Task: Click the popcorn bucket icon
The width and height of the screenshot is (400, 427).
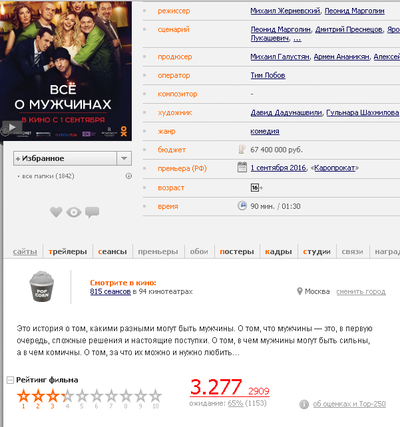Action: [x=42, y=287]
